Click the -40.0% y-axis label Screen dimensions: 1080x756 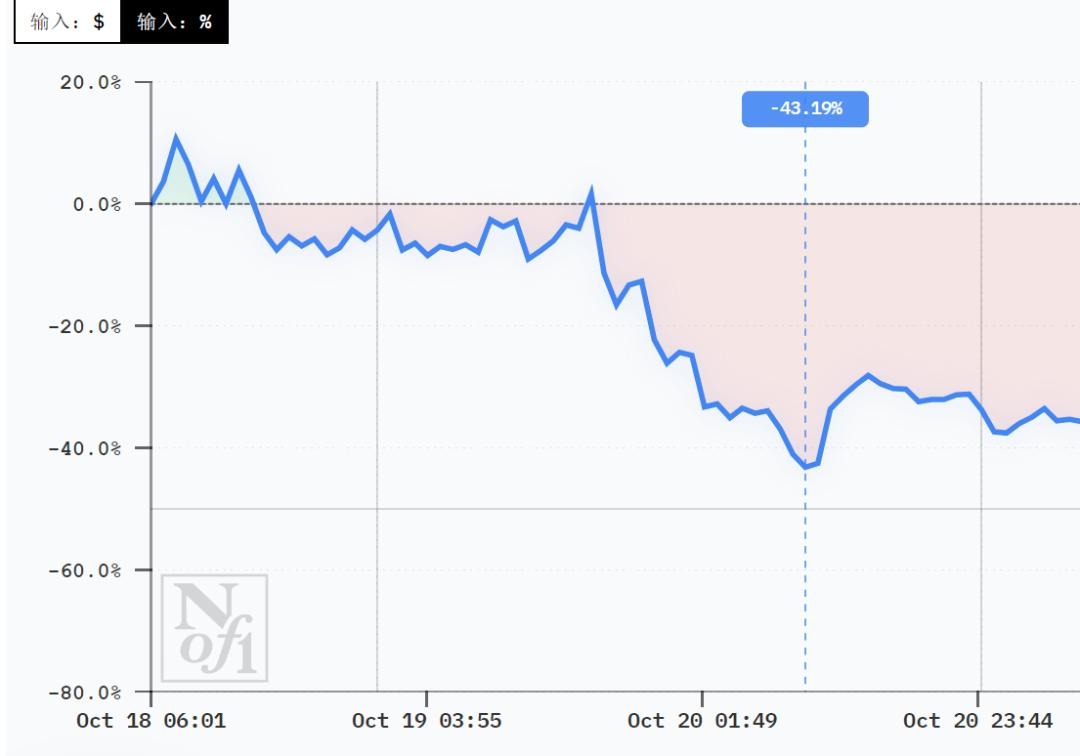click(x=84, y=448)
